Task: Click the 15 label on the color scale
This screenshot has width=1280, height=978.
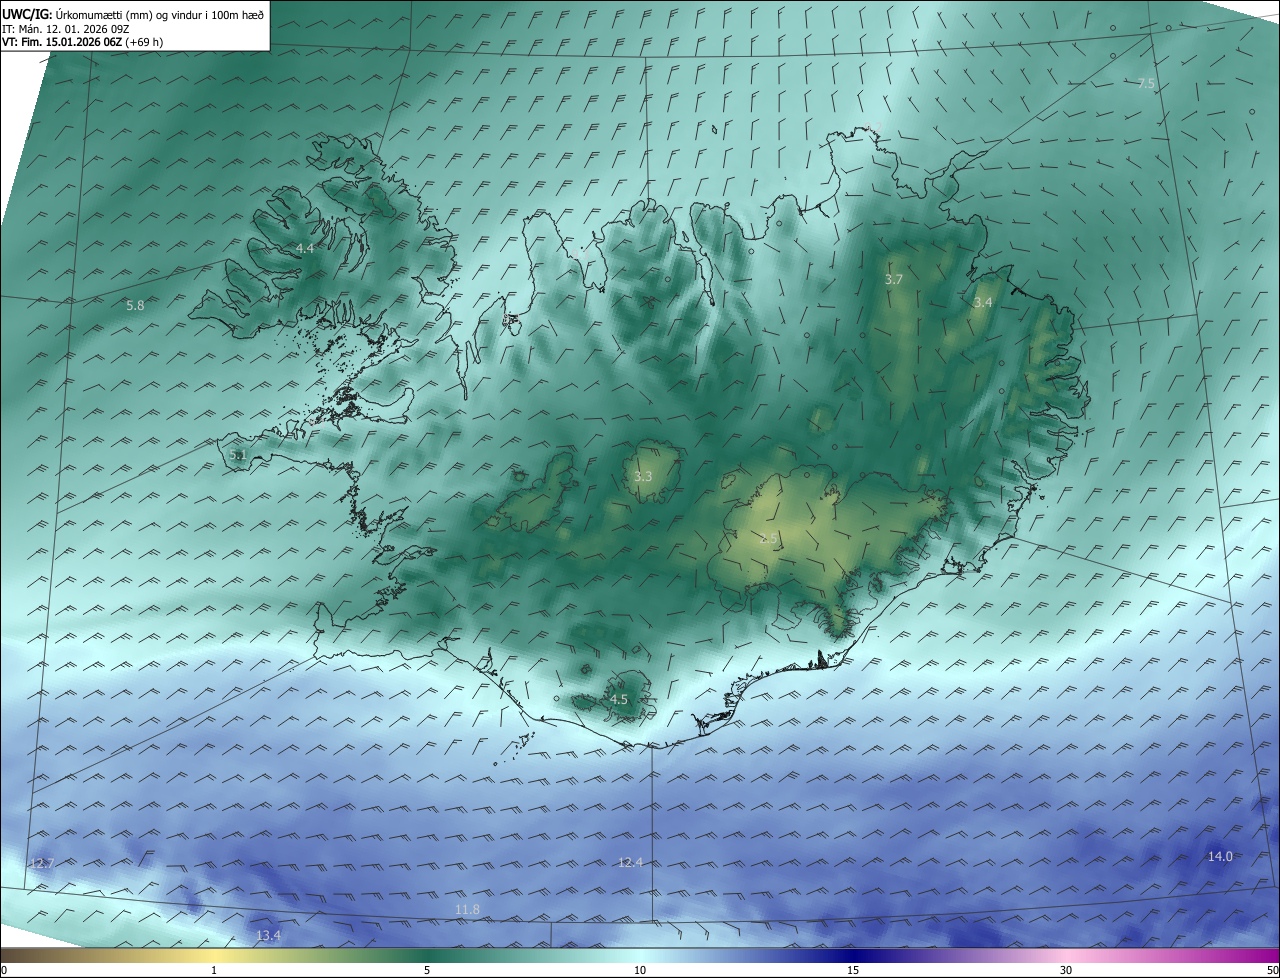Action: 853,970
